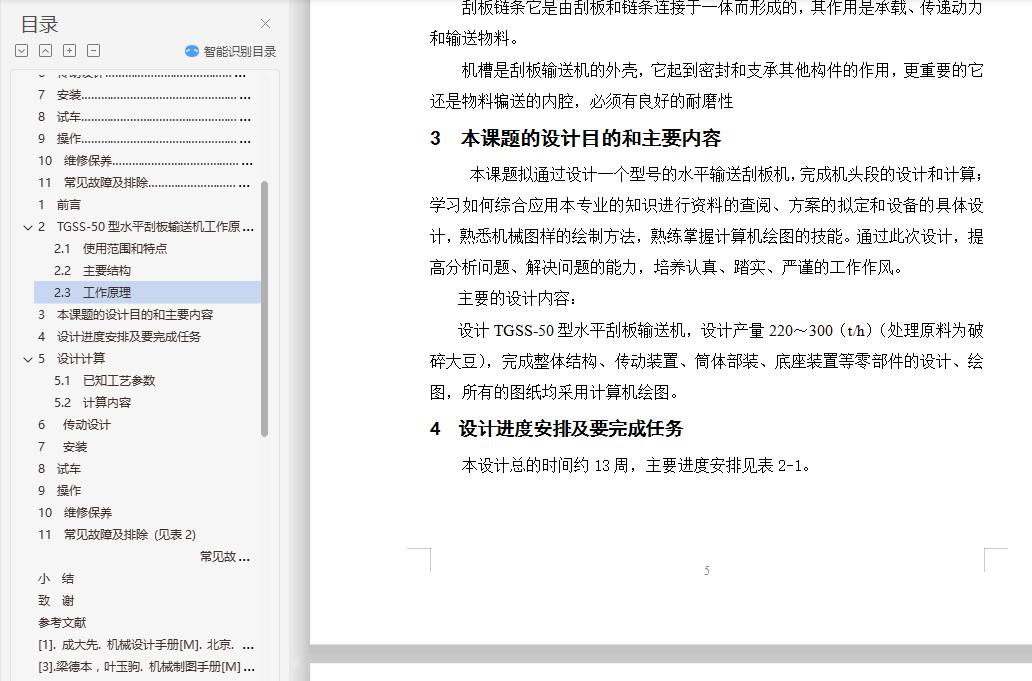Select outline entry 2 TGSS-50 型水平刮板输送机工作原
1032x681 pixels.
[145, 226]
